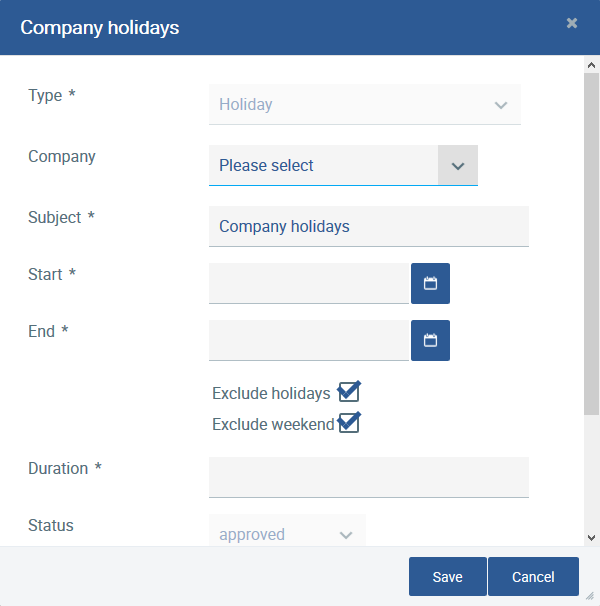Open the Status approved dropdown

point(287,534)
